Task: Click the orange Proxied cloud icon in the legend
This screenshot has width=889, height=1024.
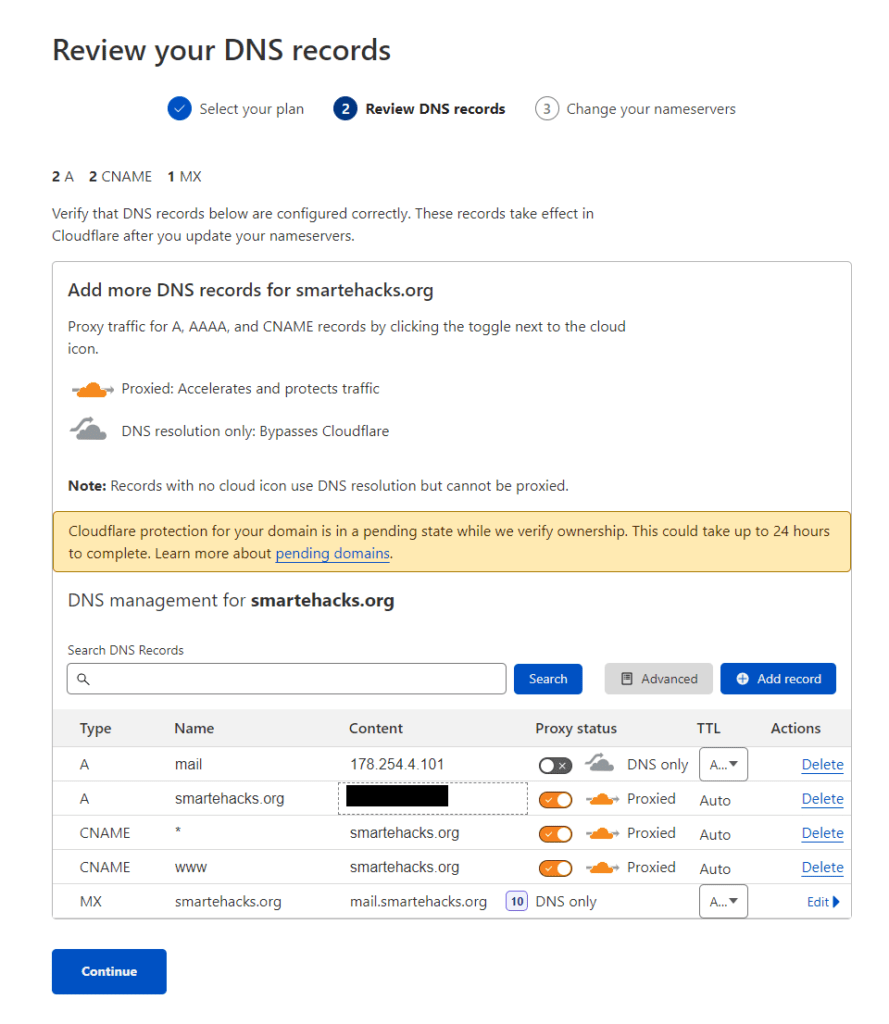Action: point(92,389)
